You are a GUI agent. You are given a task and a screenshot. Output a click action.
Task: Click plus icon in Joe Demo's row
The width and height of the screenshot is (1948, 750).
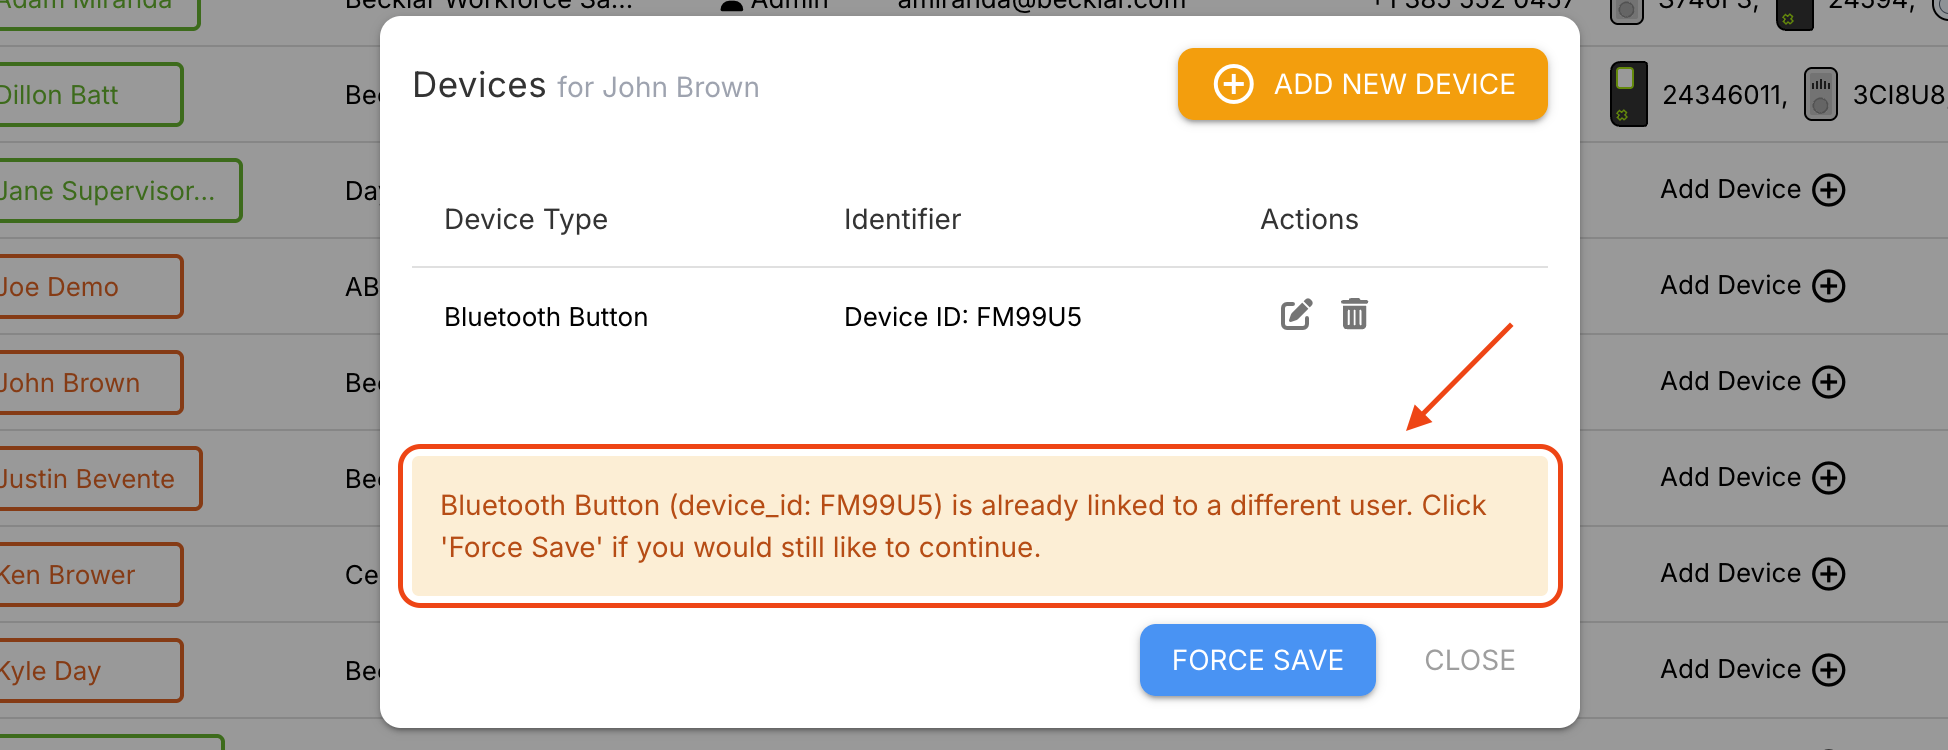point(1829,286)
